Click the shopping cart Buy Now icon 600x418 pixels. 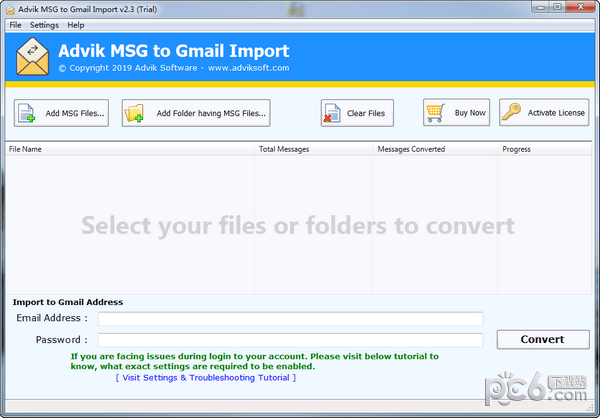click(x=435, y=113)
